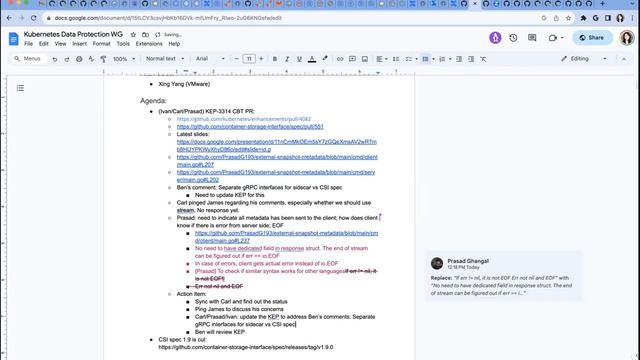Click the purple collaborator avatar
640x360 pixels.
[x=495, y=38]
